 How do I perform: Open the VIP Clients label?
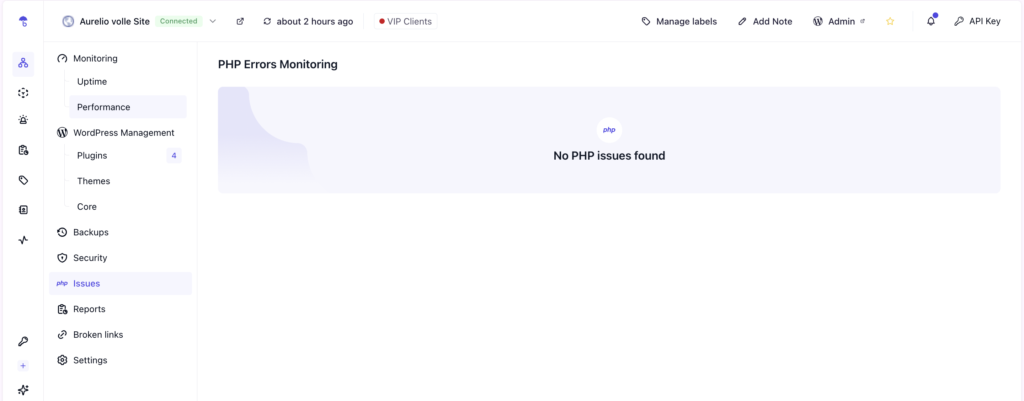[405, 21]
